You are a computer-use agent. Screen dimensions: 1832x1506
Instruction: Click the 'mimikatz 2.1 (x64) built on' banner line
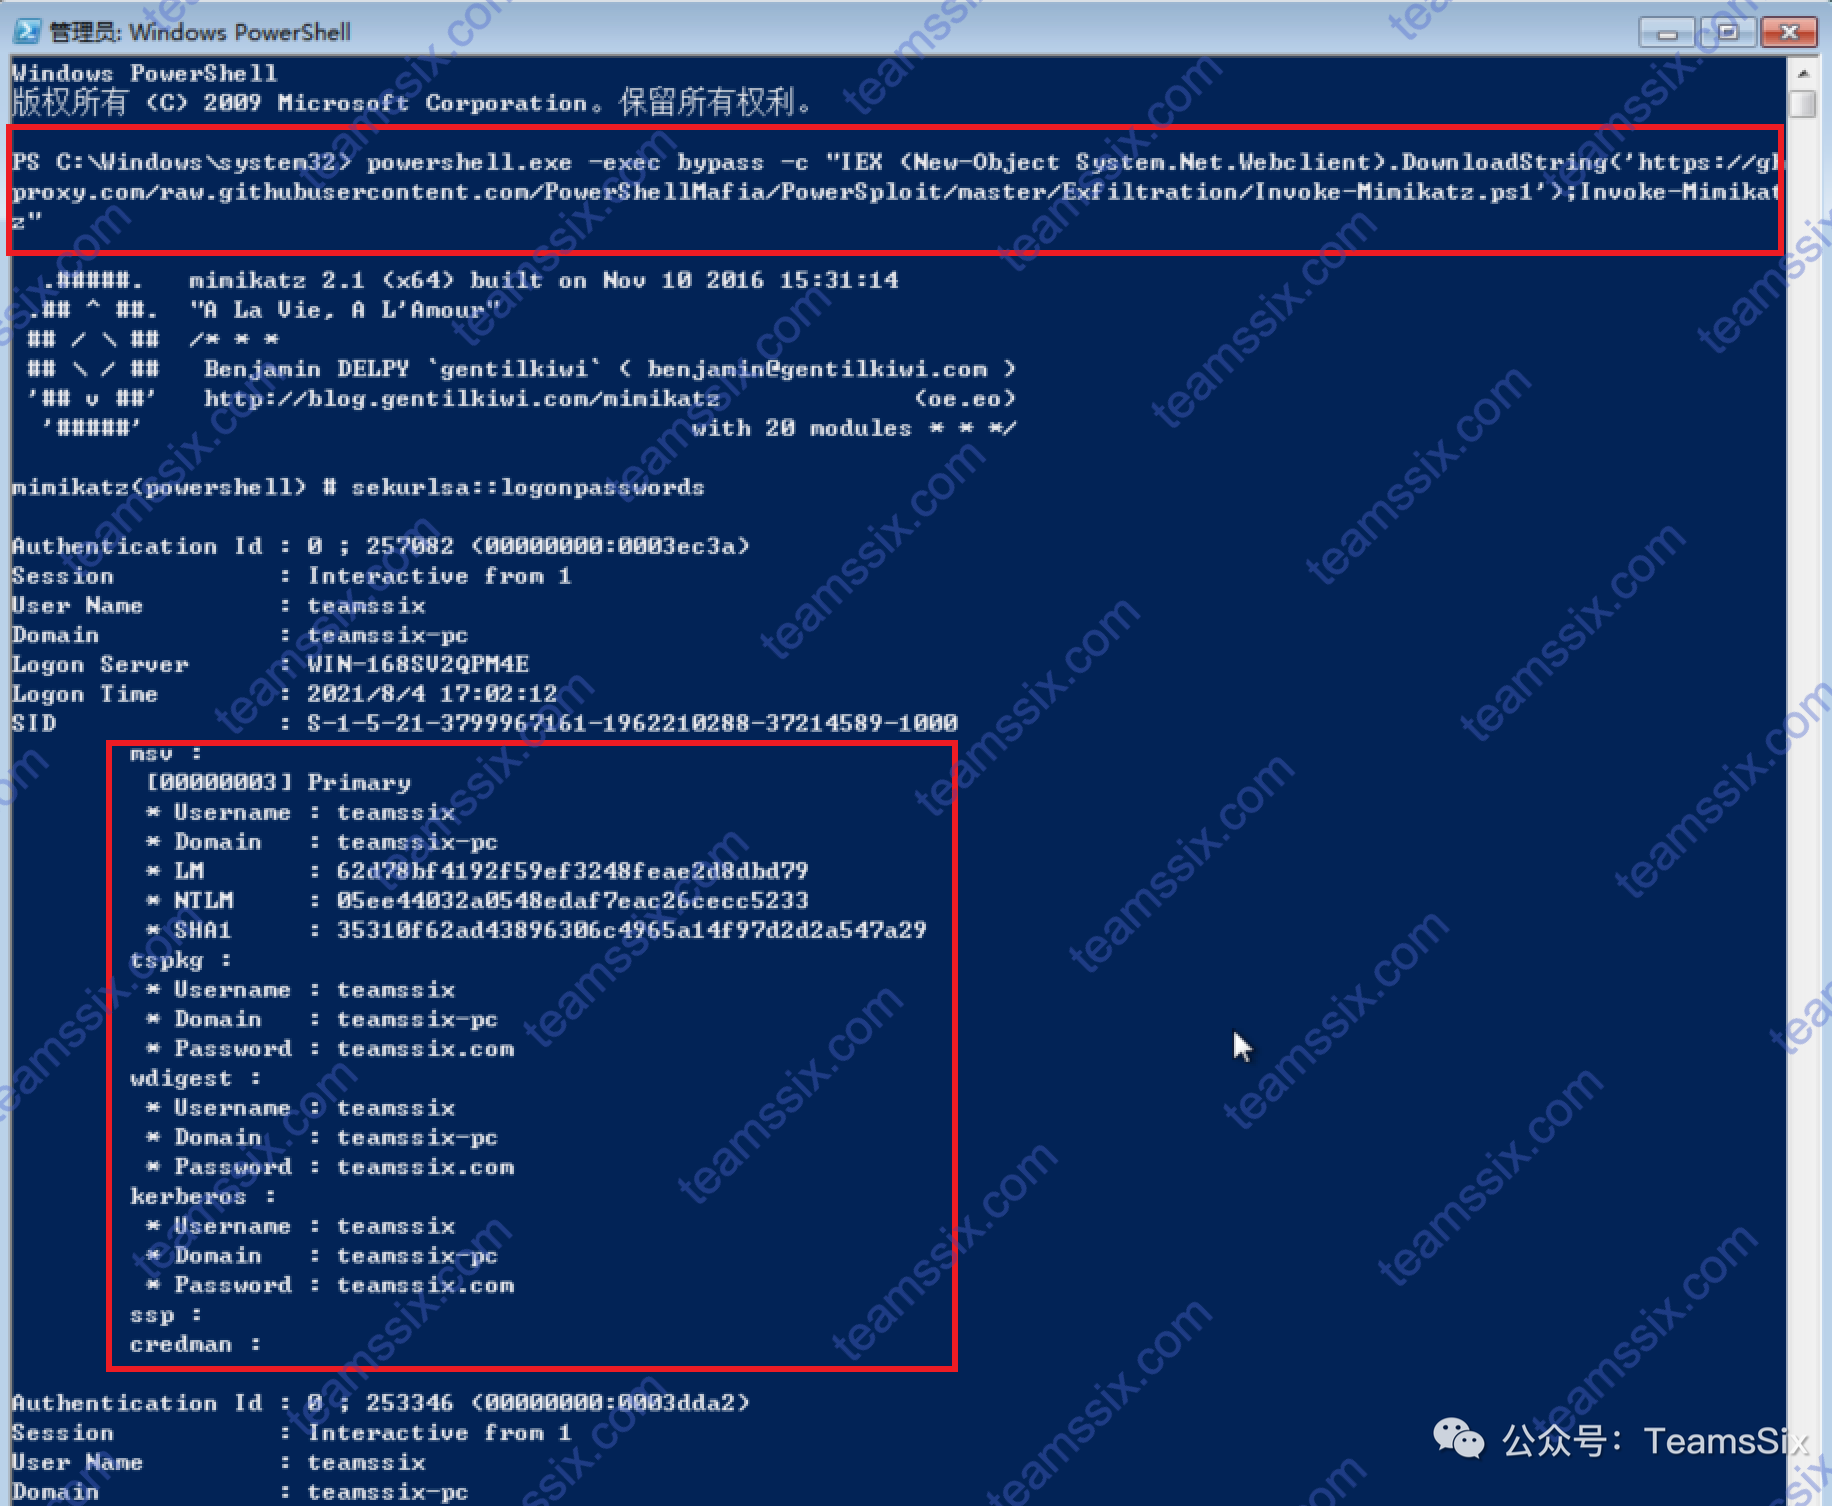(x=543, y=280)
